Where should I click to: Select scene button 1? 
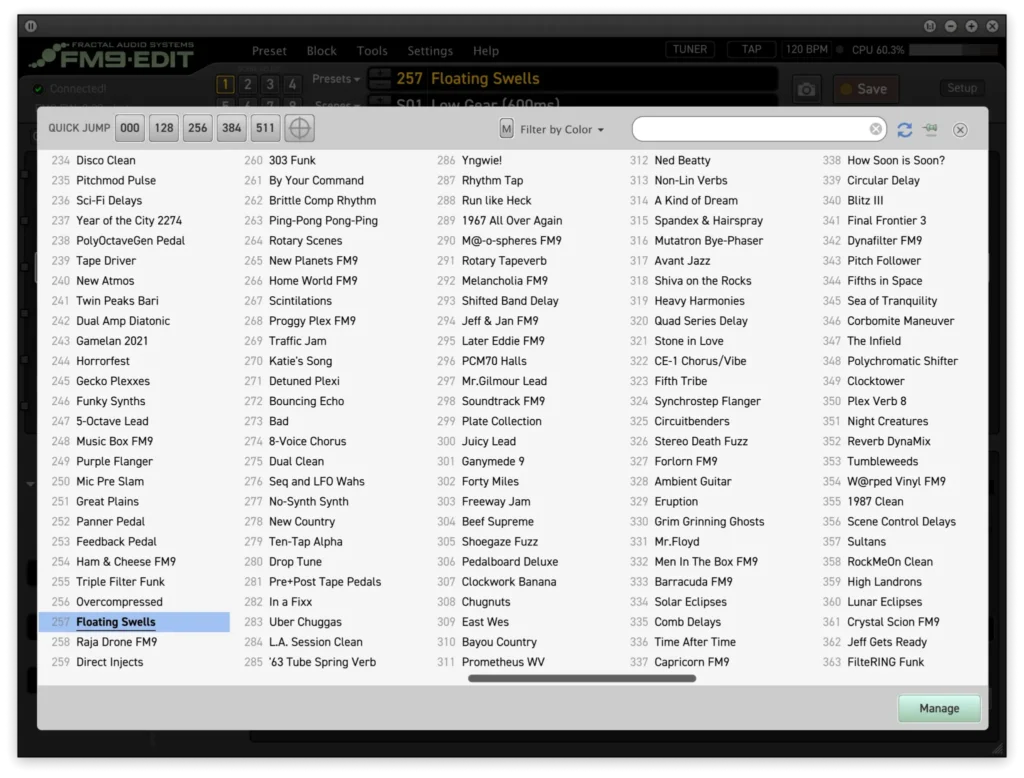click(x=225, y=85)
